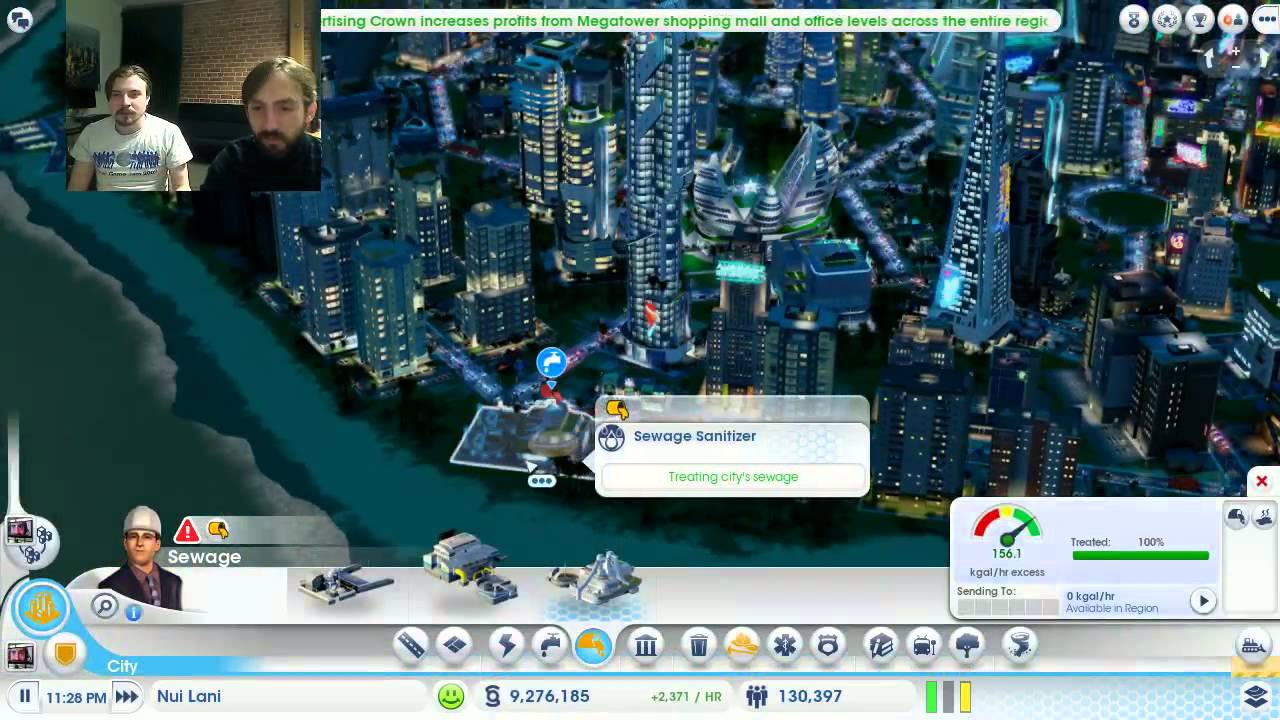Image resolution: width=1280 pixels, height=720 pixels.
Task: Open the Roads build menu
Action: click(411, 645)
